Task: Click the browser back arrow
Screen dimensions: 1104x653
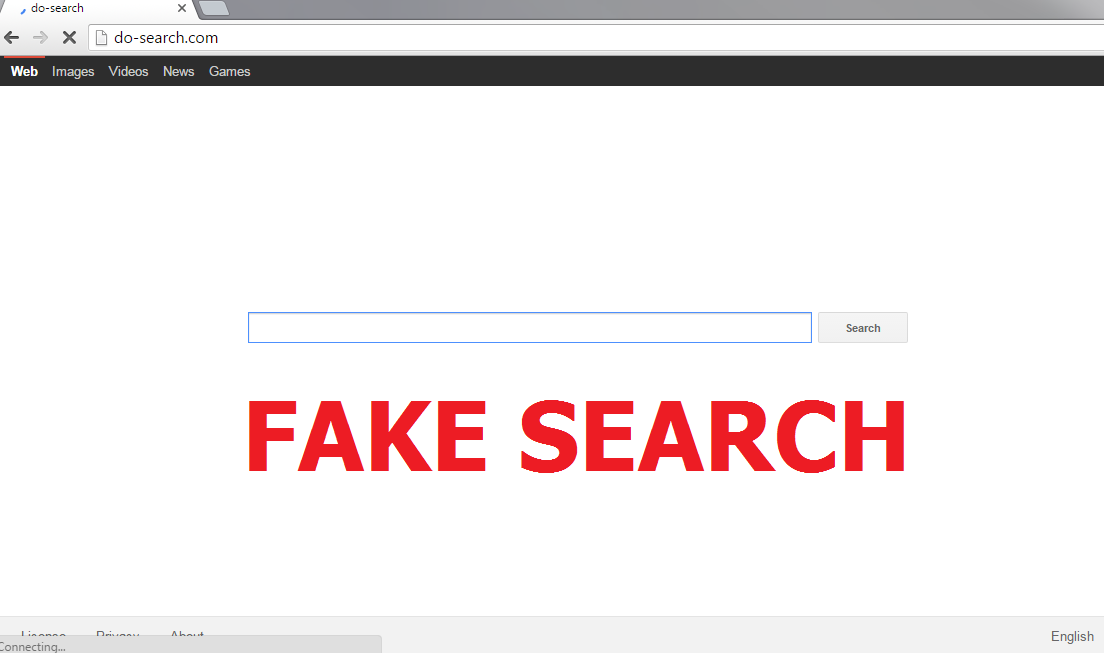Action: [12, 37]
